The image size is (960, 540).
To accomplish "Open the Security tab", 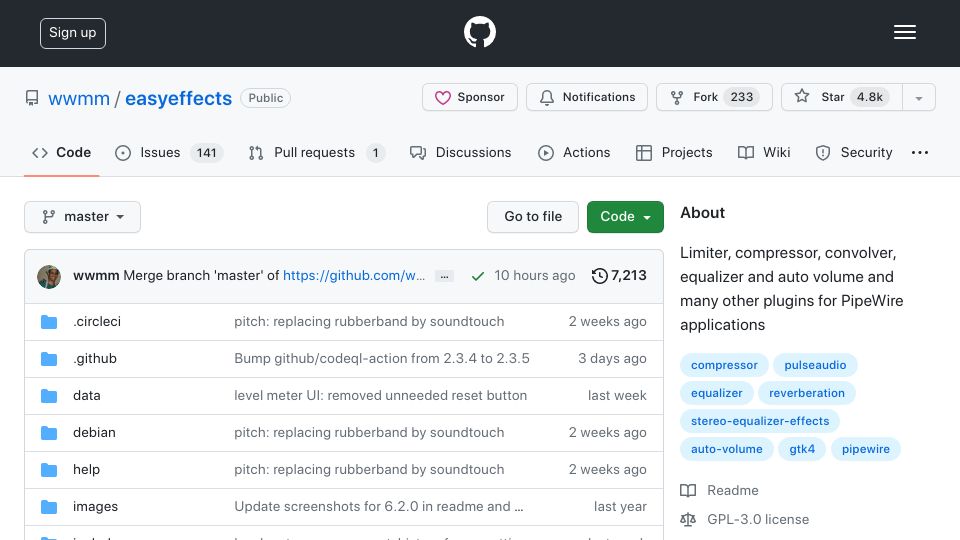I will click(x=853, y=152).
